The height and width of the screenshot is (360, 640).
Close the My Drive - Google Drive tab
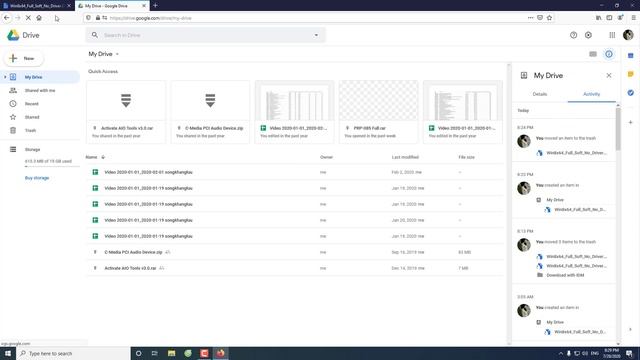click(x=144, y=6)
